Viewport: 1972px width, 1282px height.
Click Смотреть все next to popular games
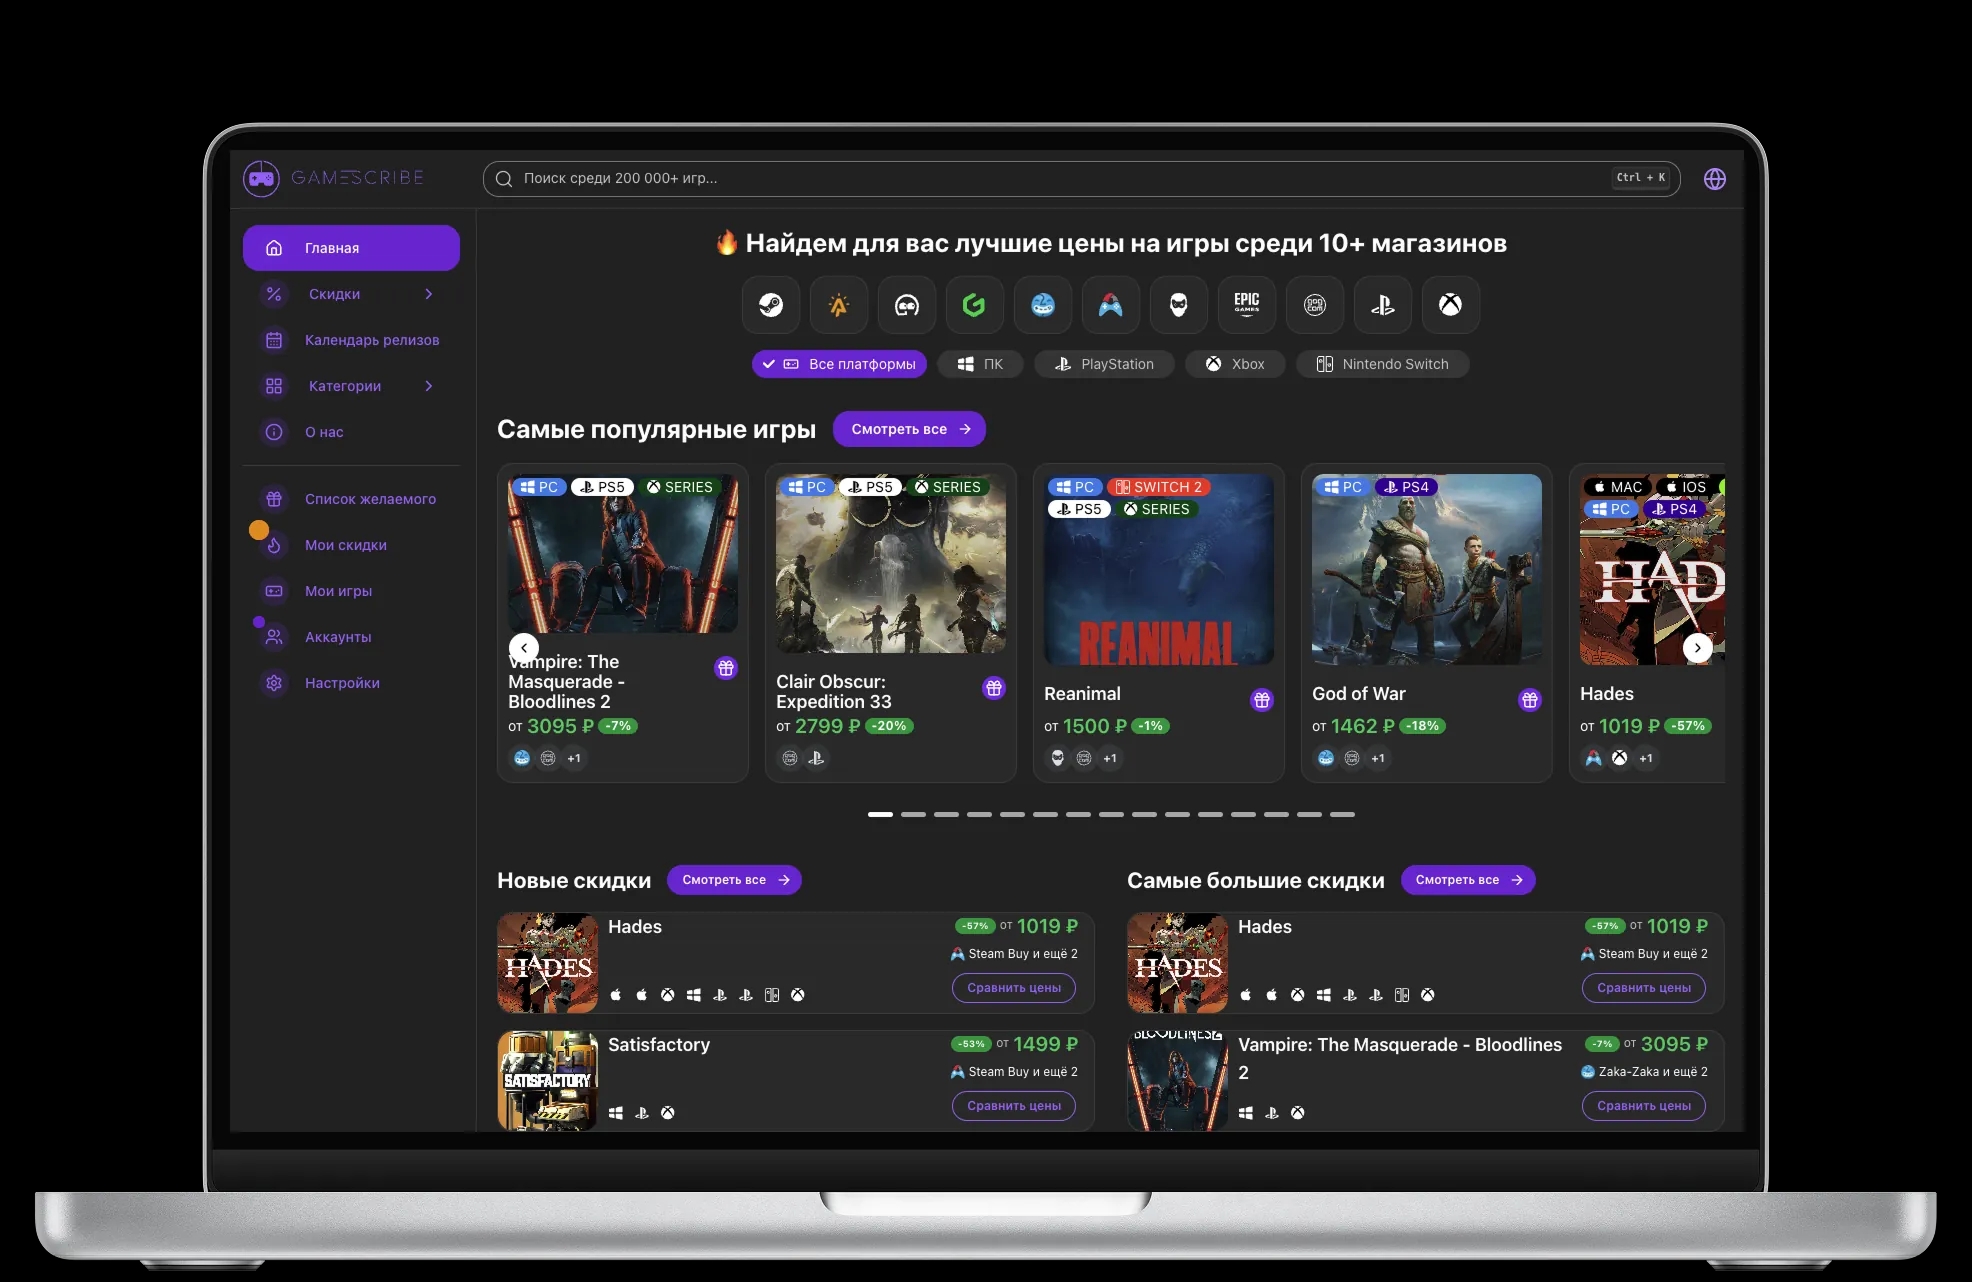[x=909, y=429]
